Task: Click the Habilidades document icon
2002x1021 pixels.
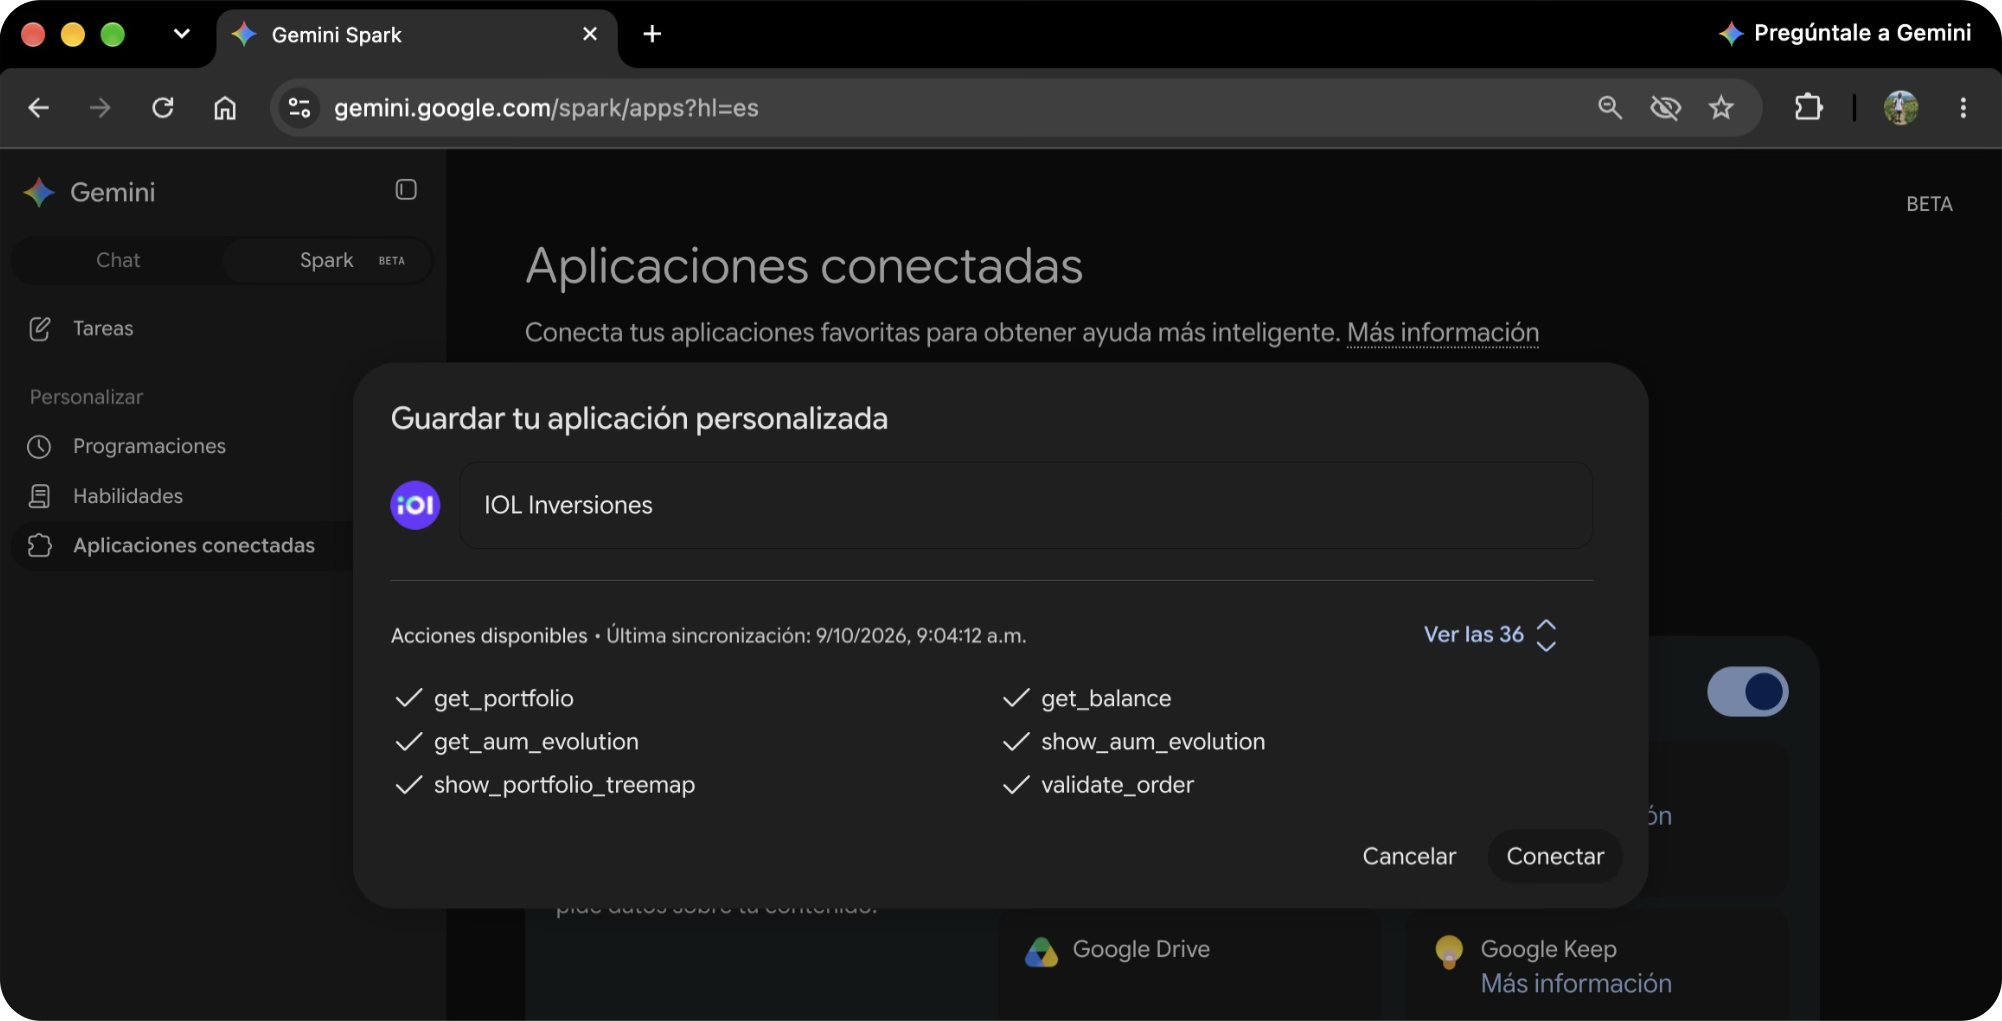Action: (40, 496)
